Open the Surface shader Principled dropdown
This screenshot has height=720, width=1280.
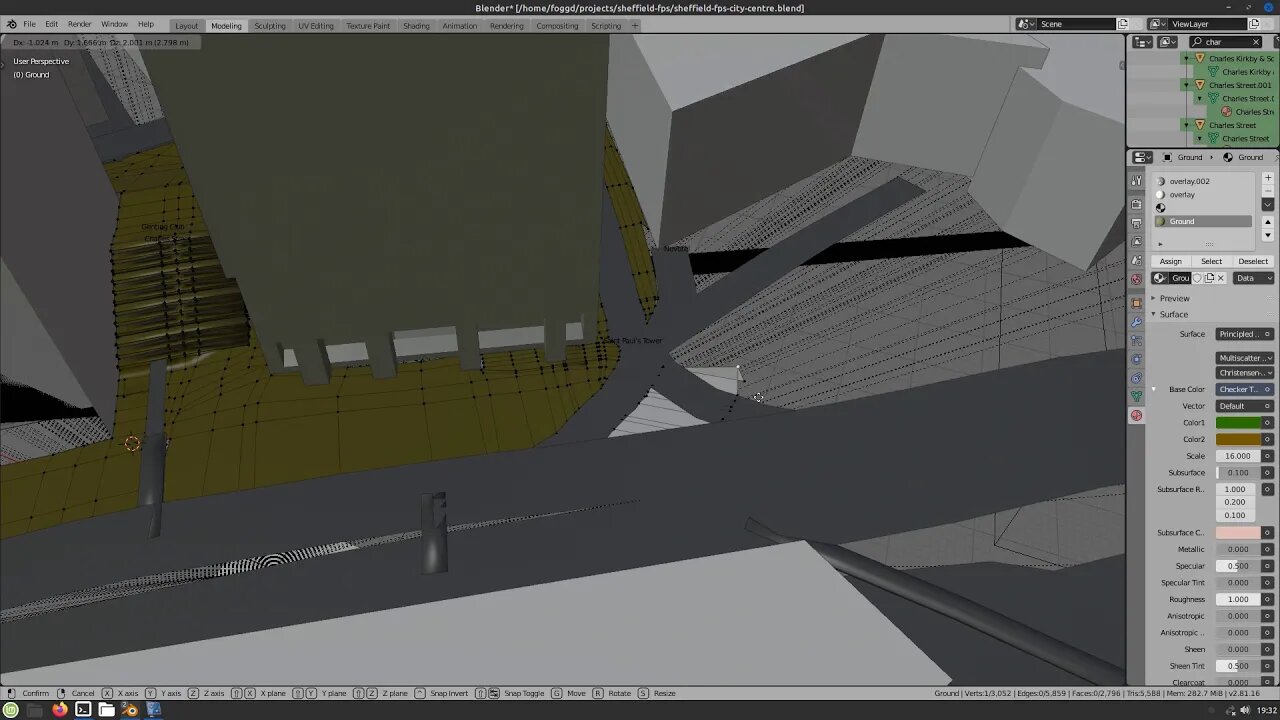click(x=1245, y=334)
